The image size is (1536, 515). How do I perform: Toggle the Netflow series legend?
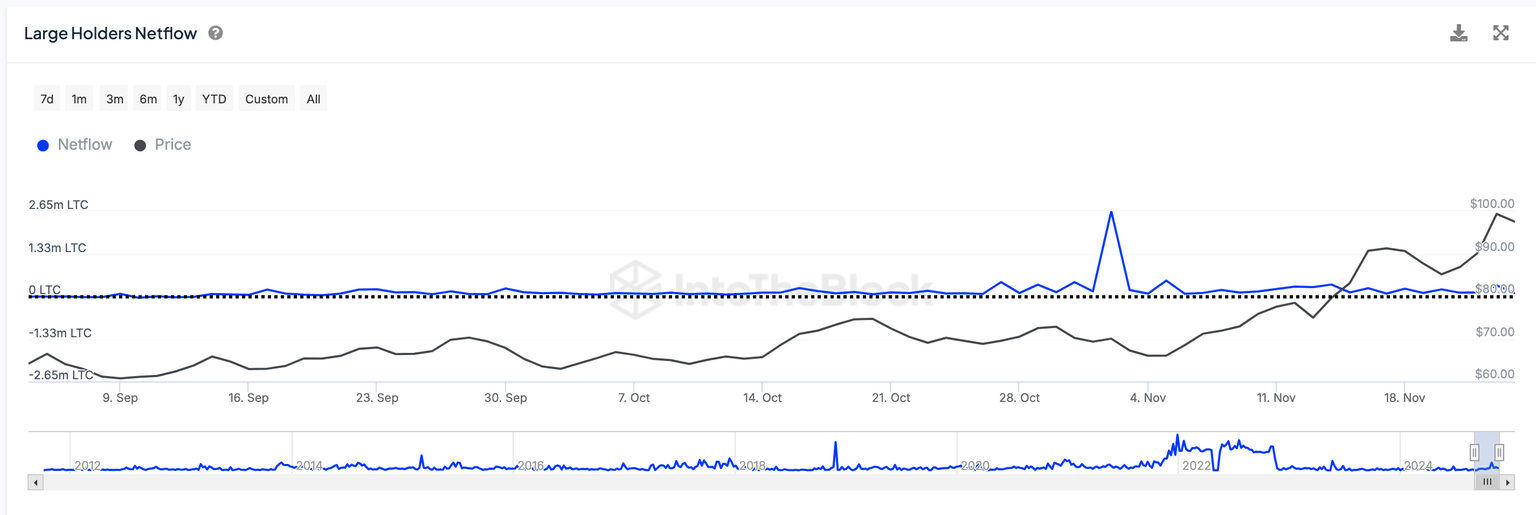pos(75,145)
